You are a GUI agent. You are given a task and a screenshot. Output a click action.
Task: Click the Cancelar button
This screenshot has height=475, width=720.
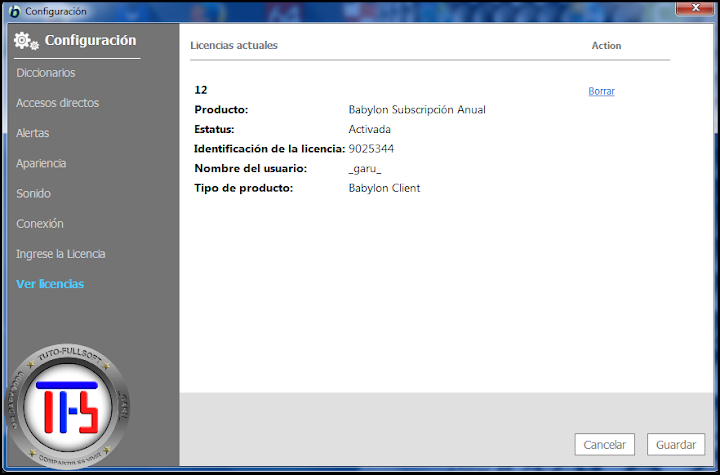[604, 445]
